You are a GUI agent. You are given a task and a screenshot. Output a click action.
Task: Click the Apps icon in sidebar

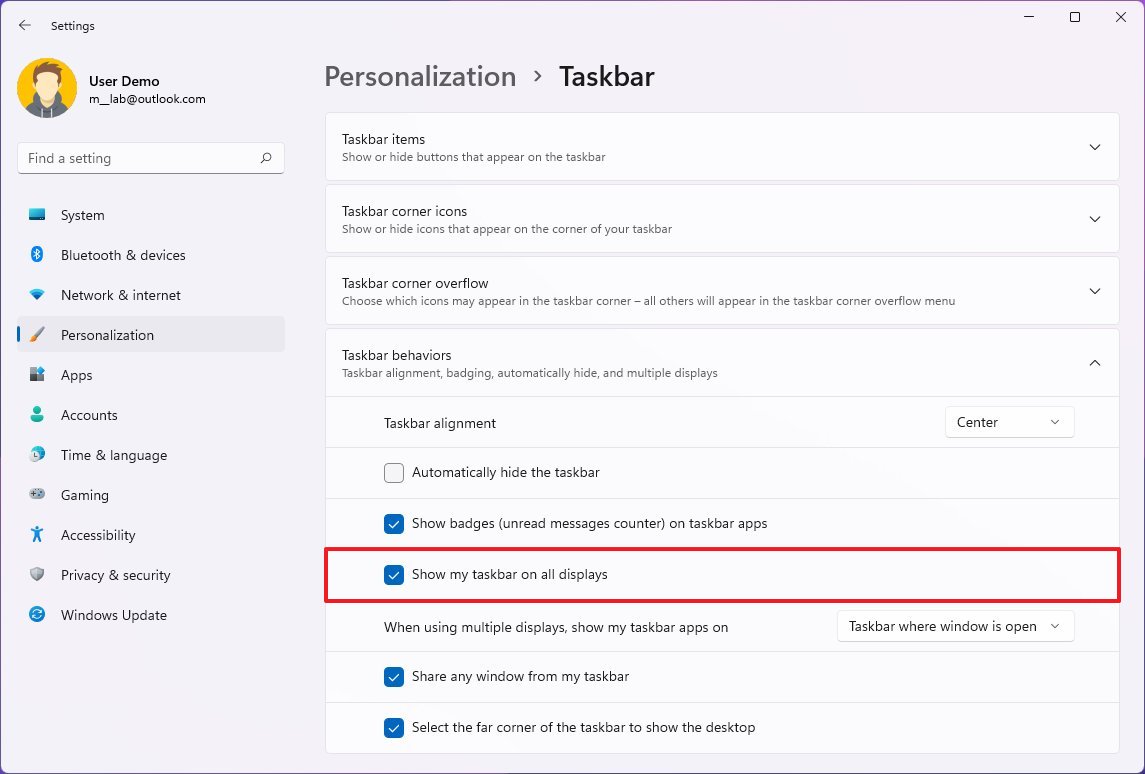[x=37, y=375]
